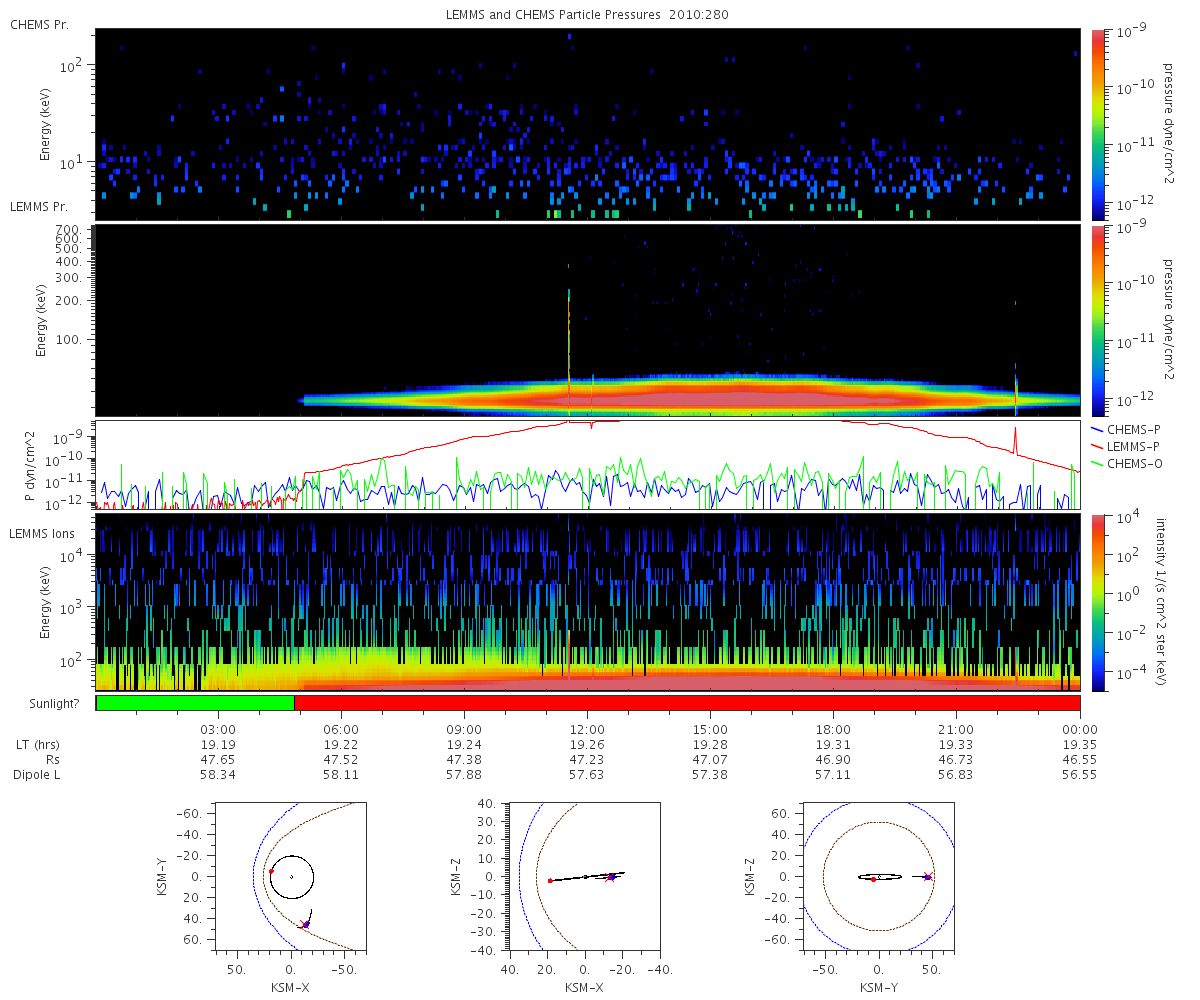Click the red X marker in KSM X-Y plot
1200x1000 pixels.
(x=305, y=925)
